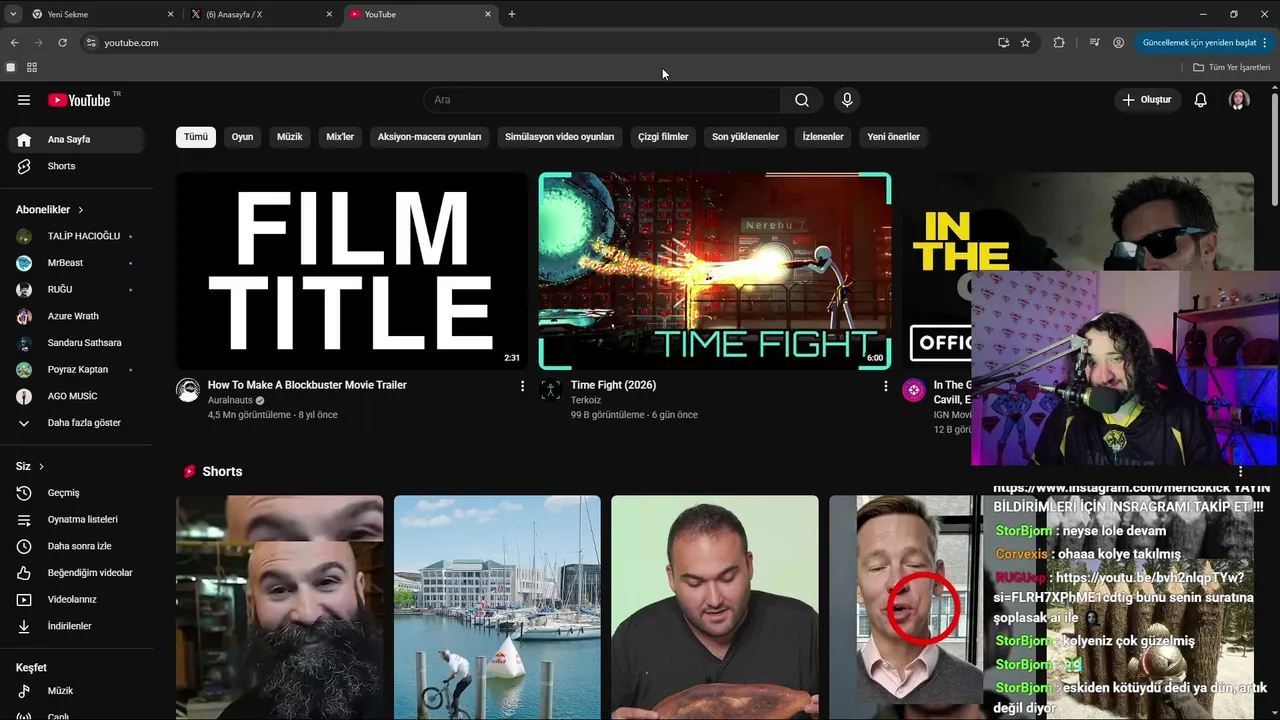Screen dimensions: 1280x720
Task: Click the IGN channel avatar
Action: 914,390
